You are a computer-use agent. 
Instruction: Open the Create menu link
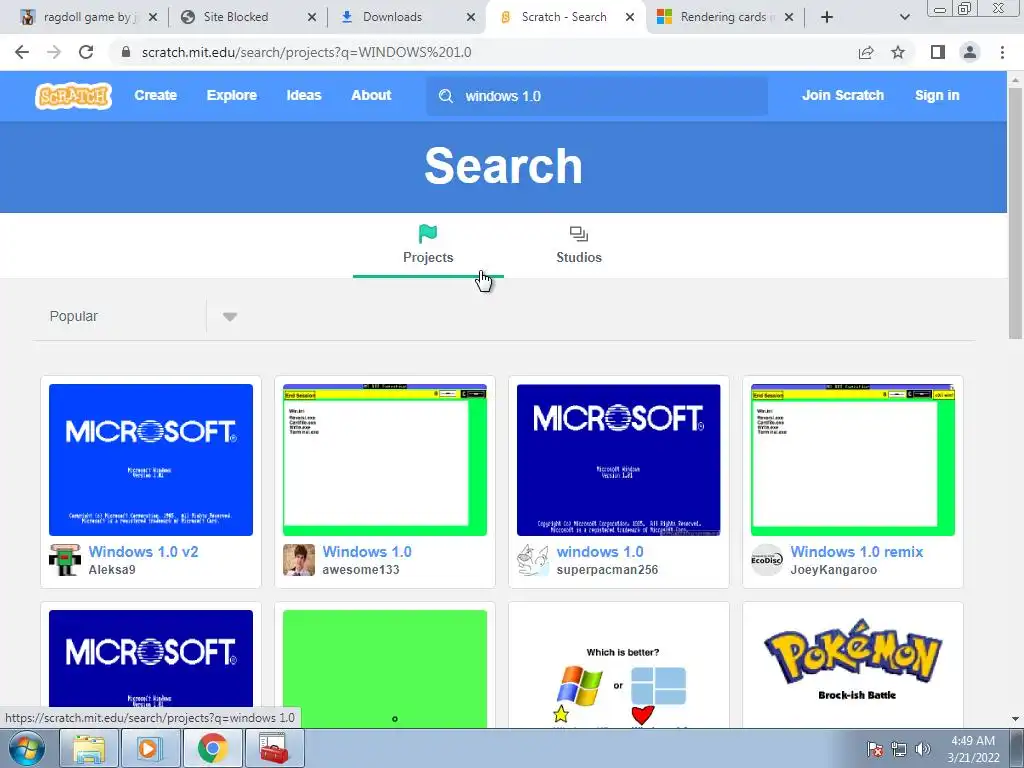[x=155, y=95]
